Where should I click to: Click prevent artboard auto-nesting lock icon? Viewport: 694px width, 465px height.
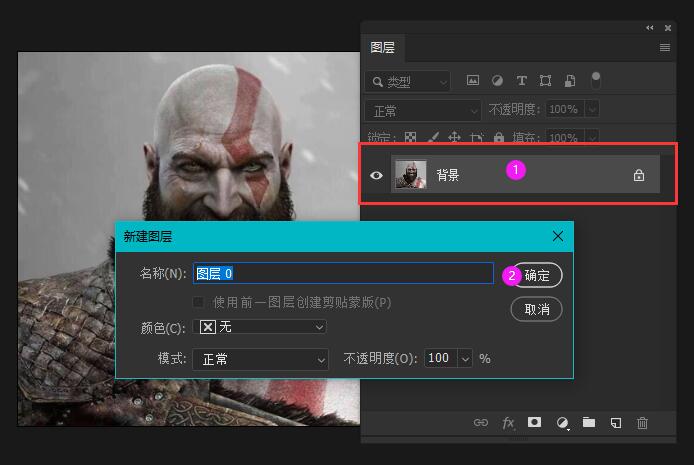tap(477, 137)
